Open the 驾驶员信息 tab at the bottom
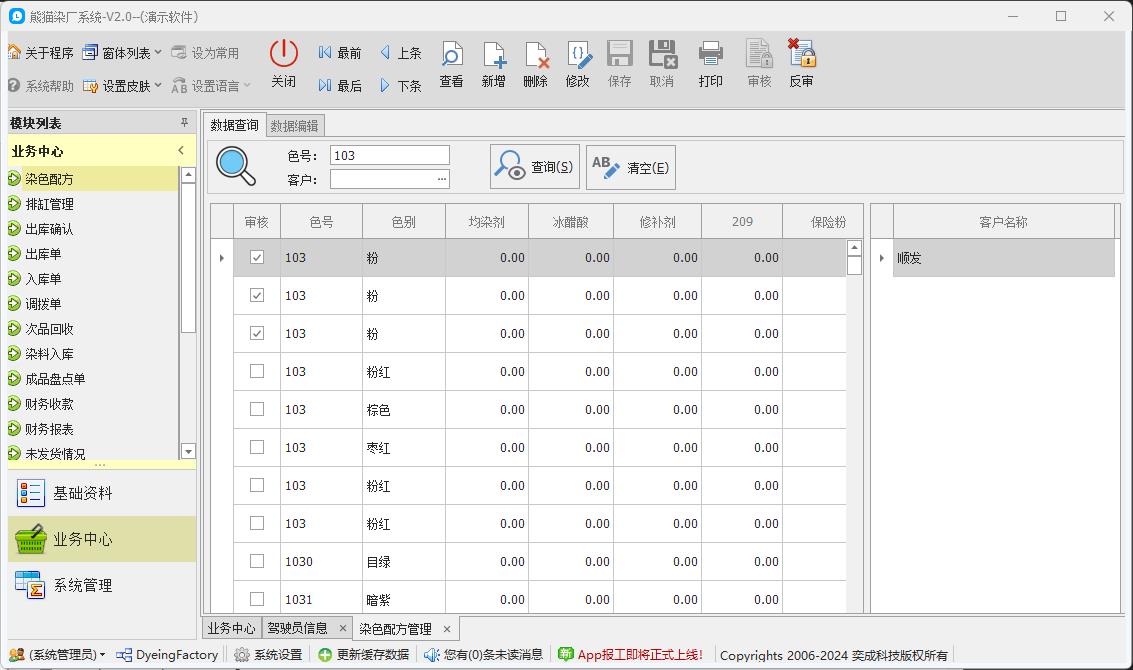This screenshot has height=670, width=1133. tap(301, 628)
